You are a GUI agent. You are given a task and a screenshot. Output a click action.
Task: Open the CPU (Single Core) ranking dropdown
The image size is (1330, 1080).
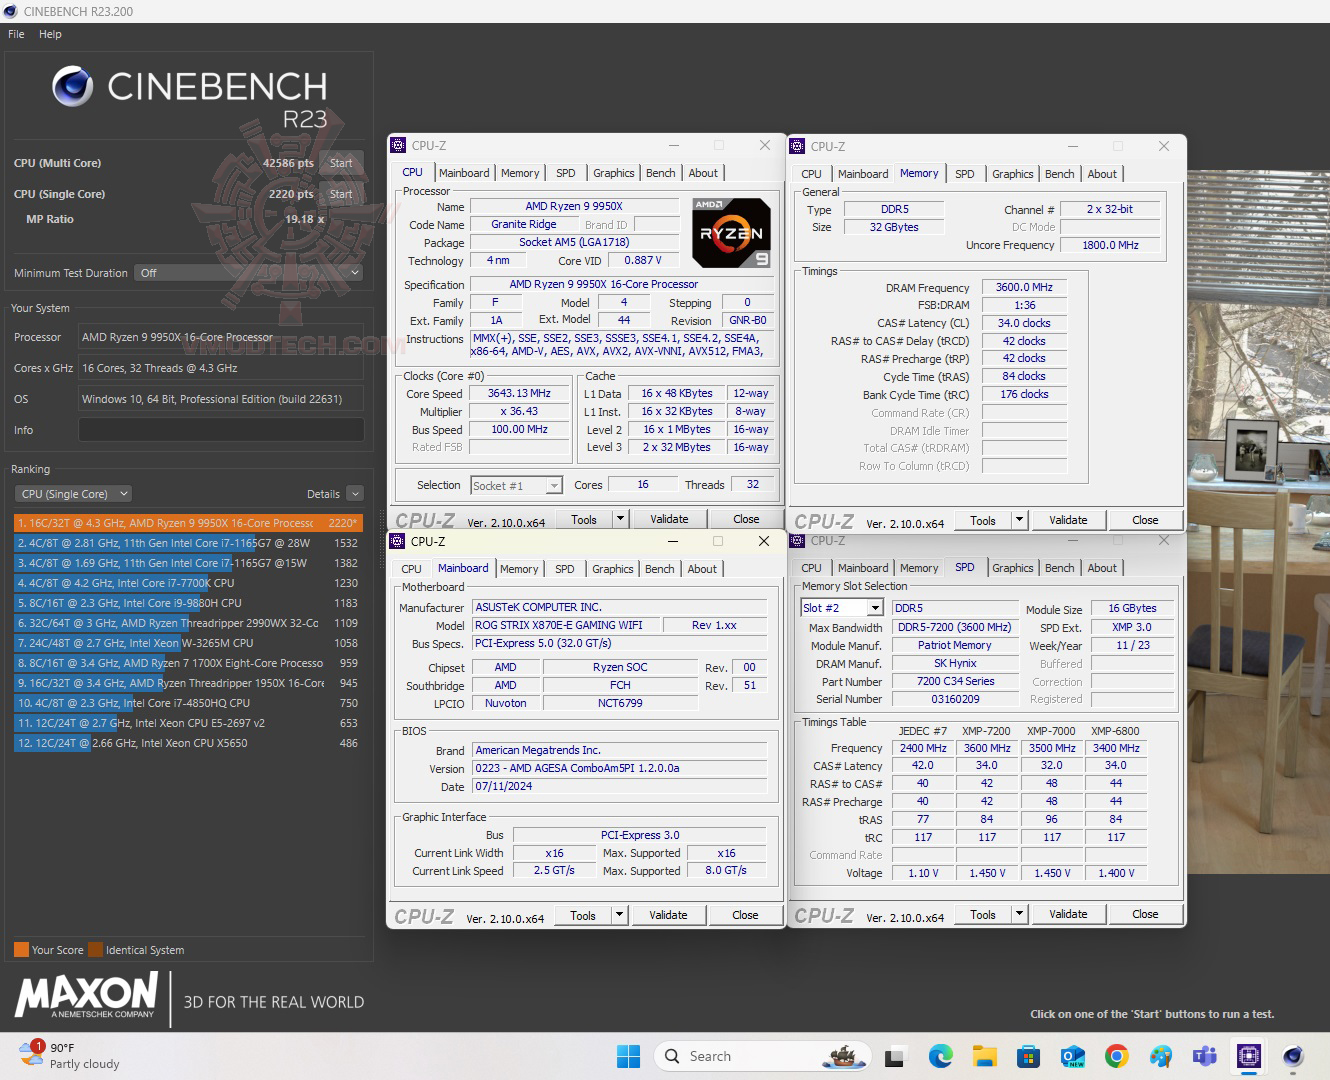pyautogui.click(x=72, y=493)
